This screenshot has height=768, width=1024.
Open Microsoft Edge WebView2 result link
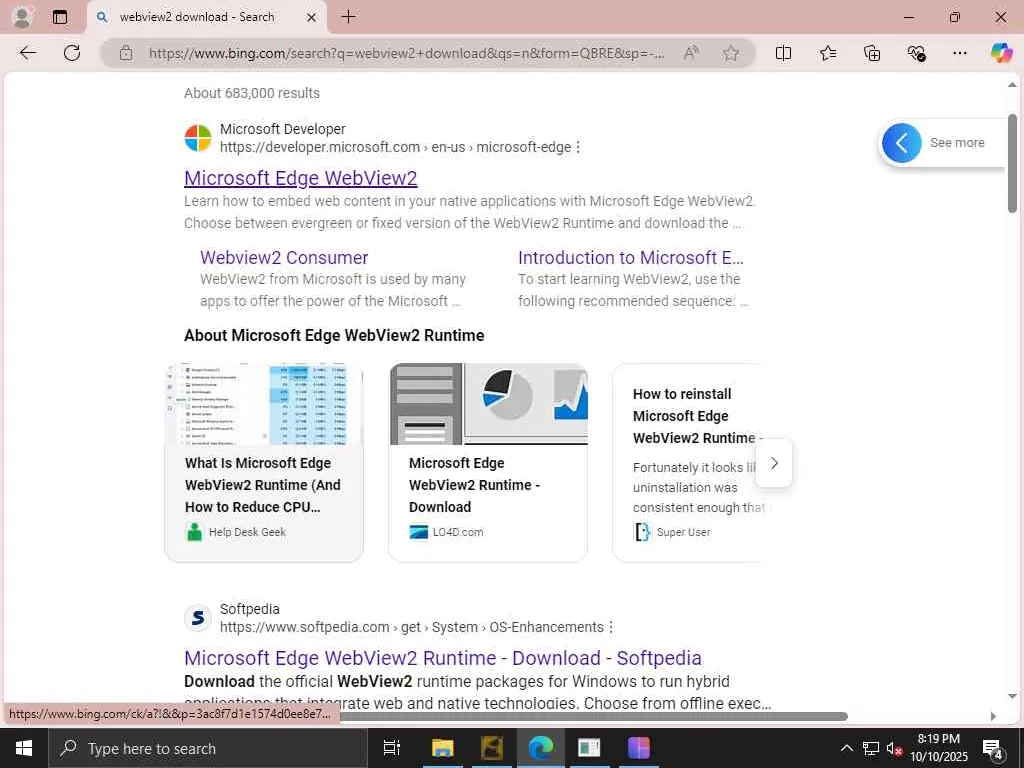pyautogui.click(x=300, y=178)
